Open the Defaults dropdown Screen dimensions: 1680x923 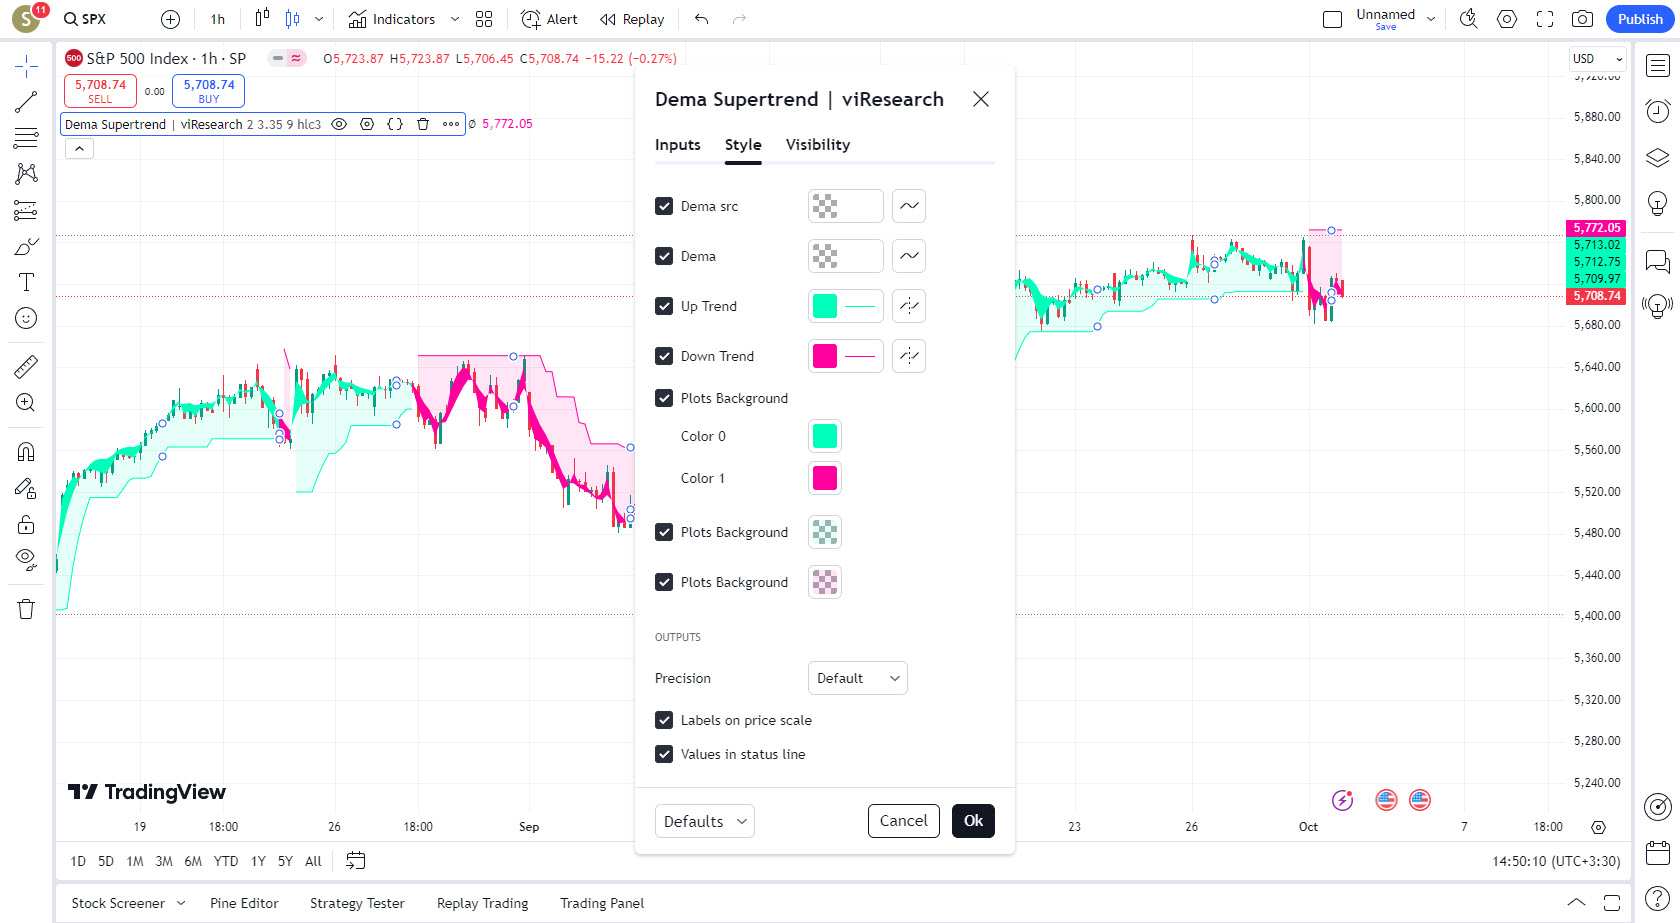pyautogui.click(x=705, y=821)
